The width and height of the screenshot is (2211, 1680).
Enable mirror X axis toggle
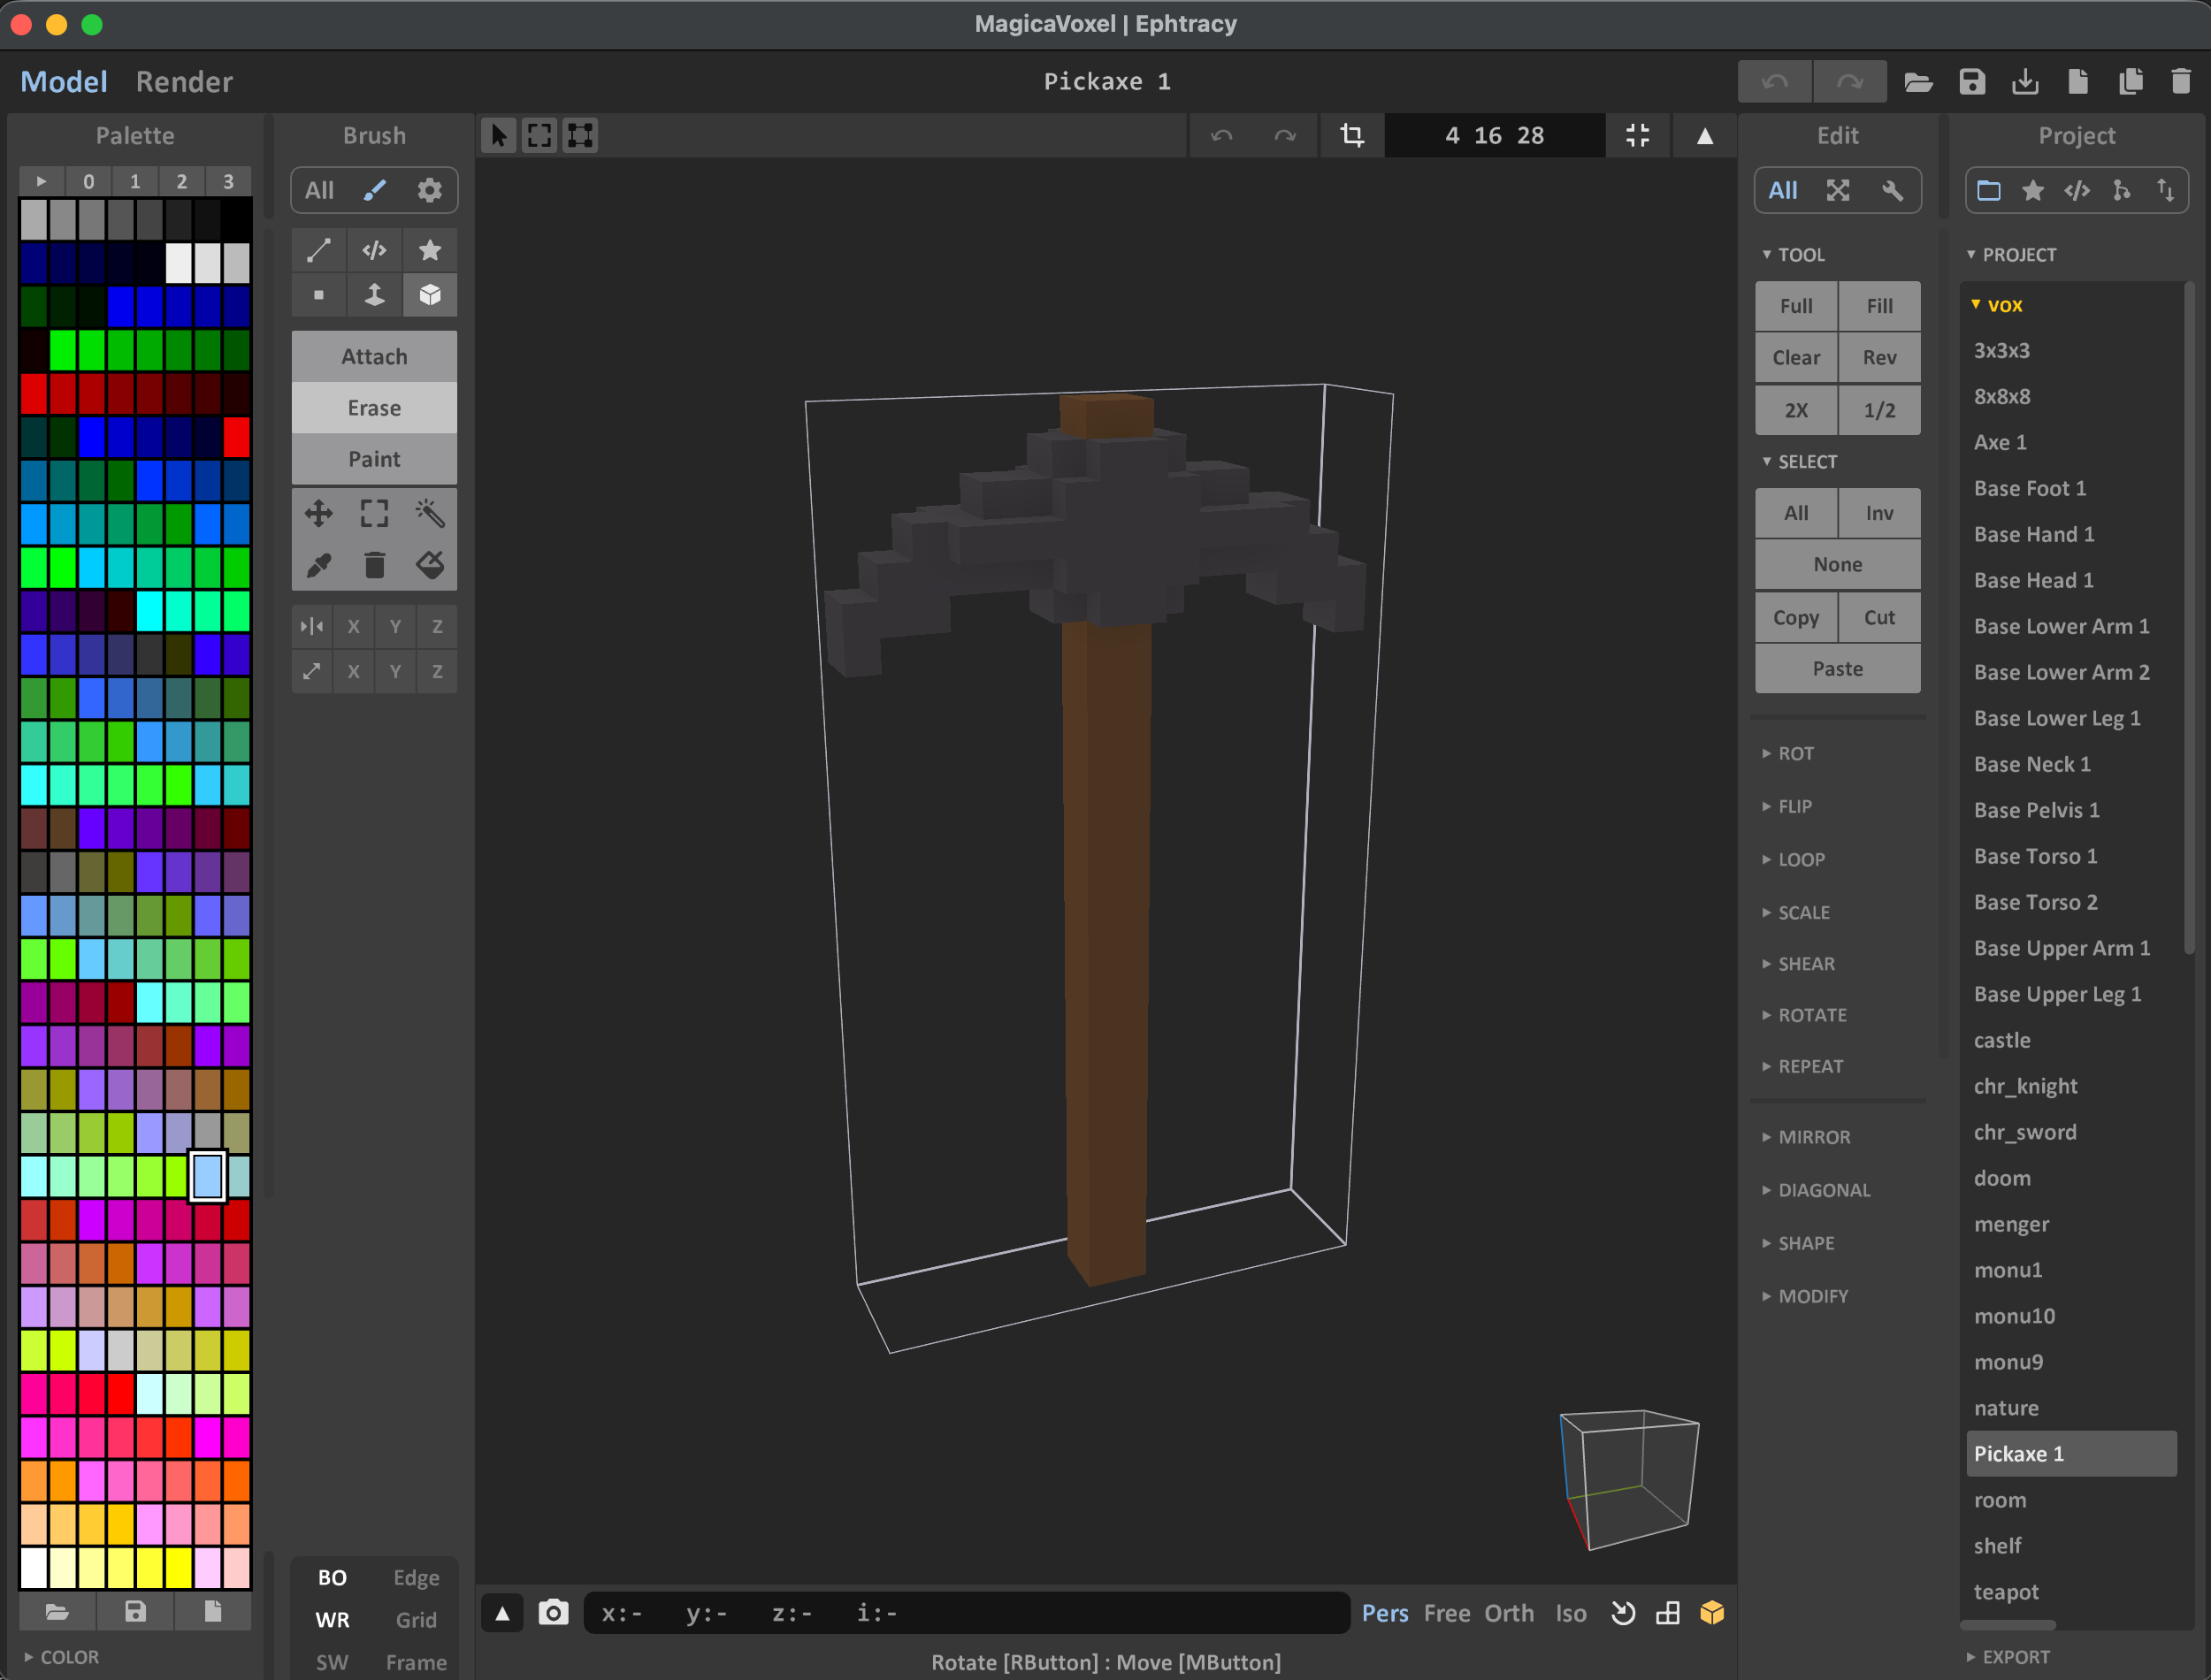[353, 626]
